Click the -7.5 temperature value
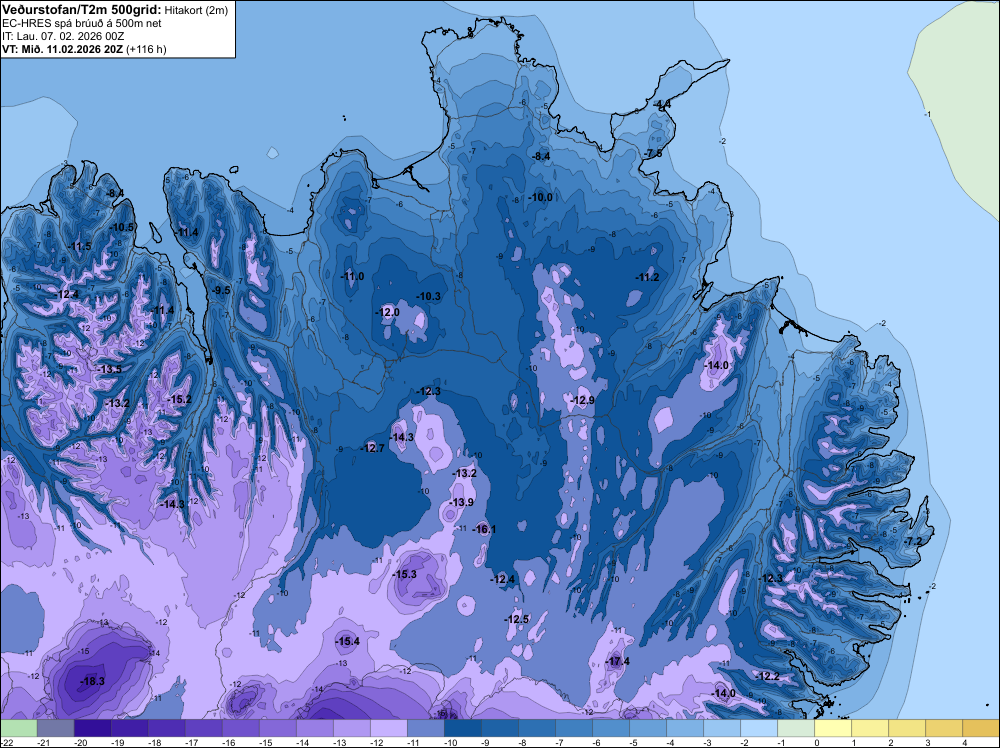1000x748 pixels. coord(654,154)
